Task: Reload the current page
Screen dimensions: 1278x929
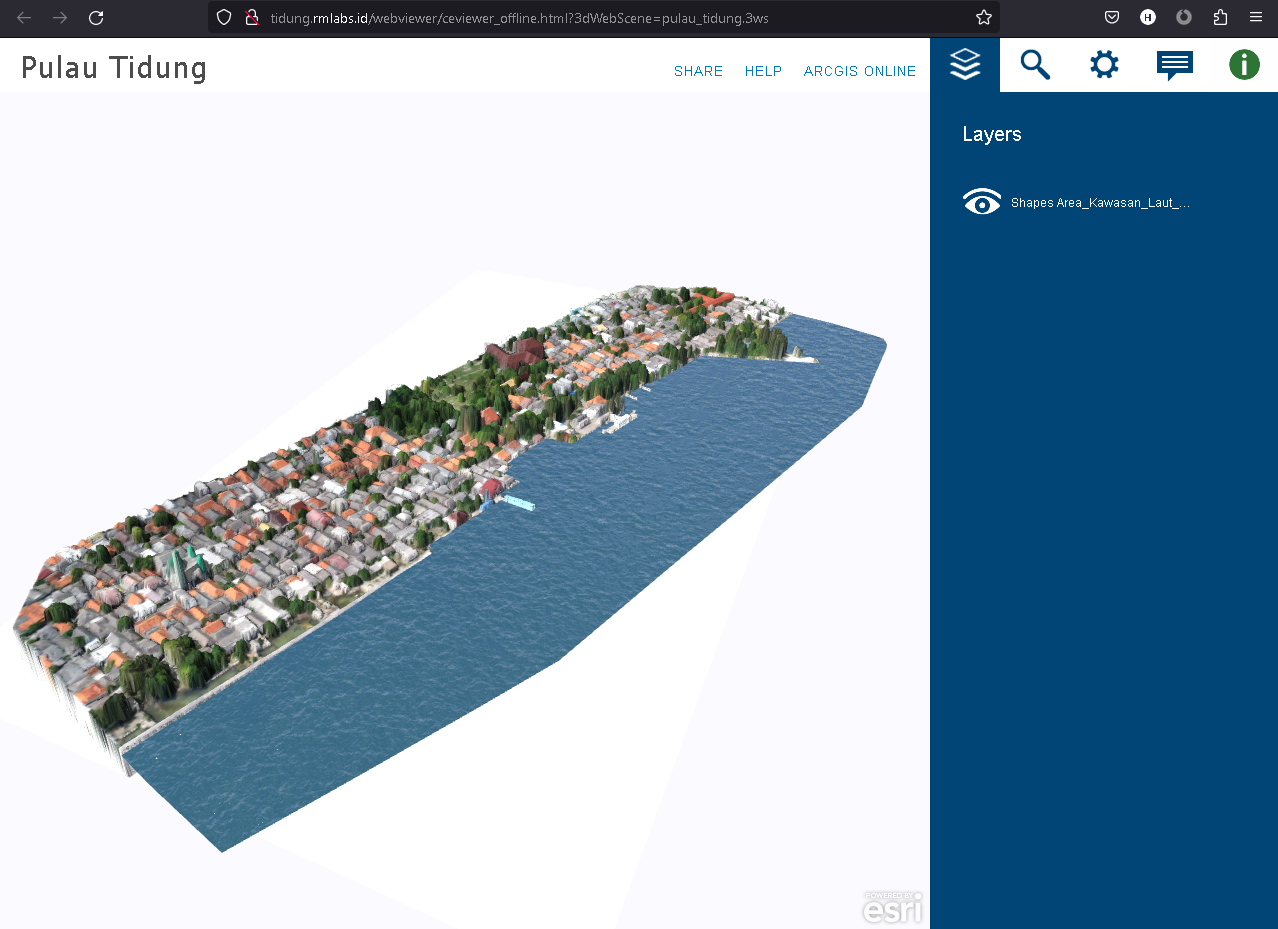Action: point(96,18)
